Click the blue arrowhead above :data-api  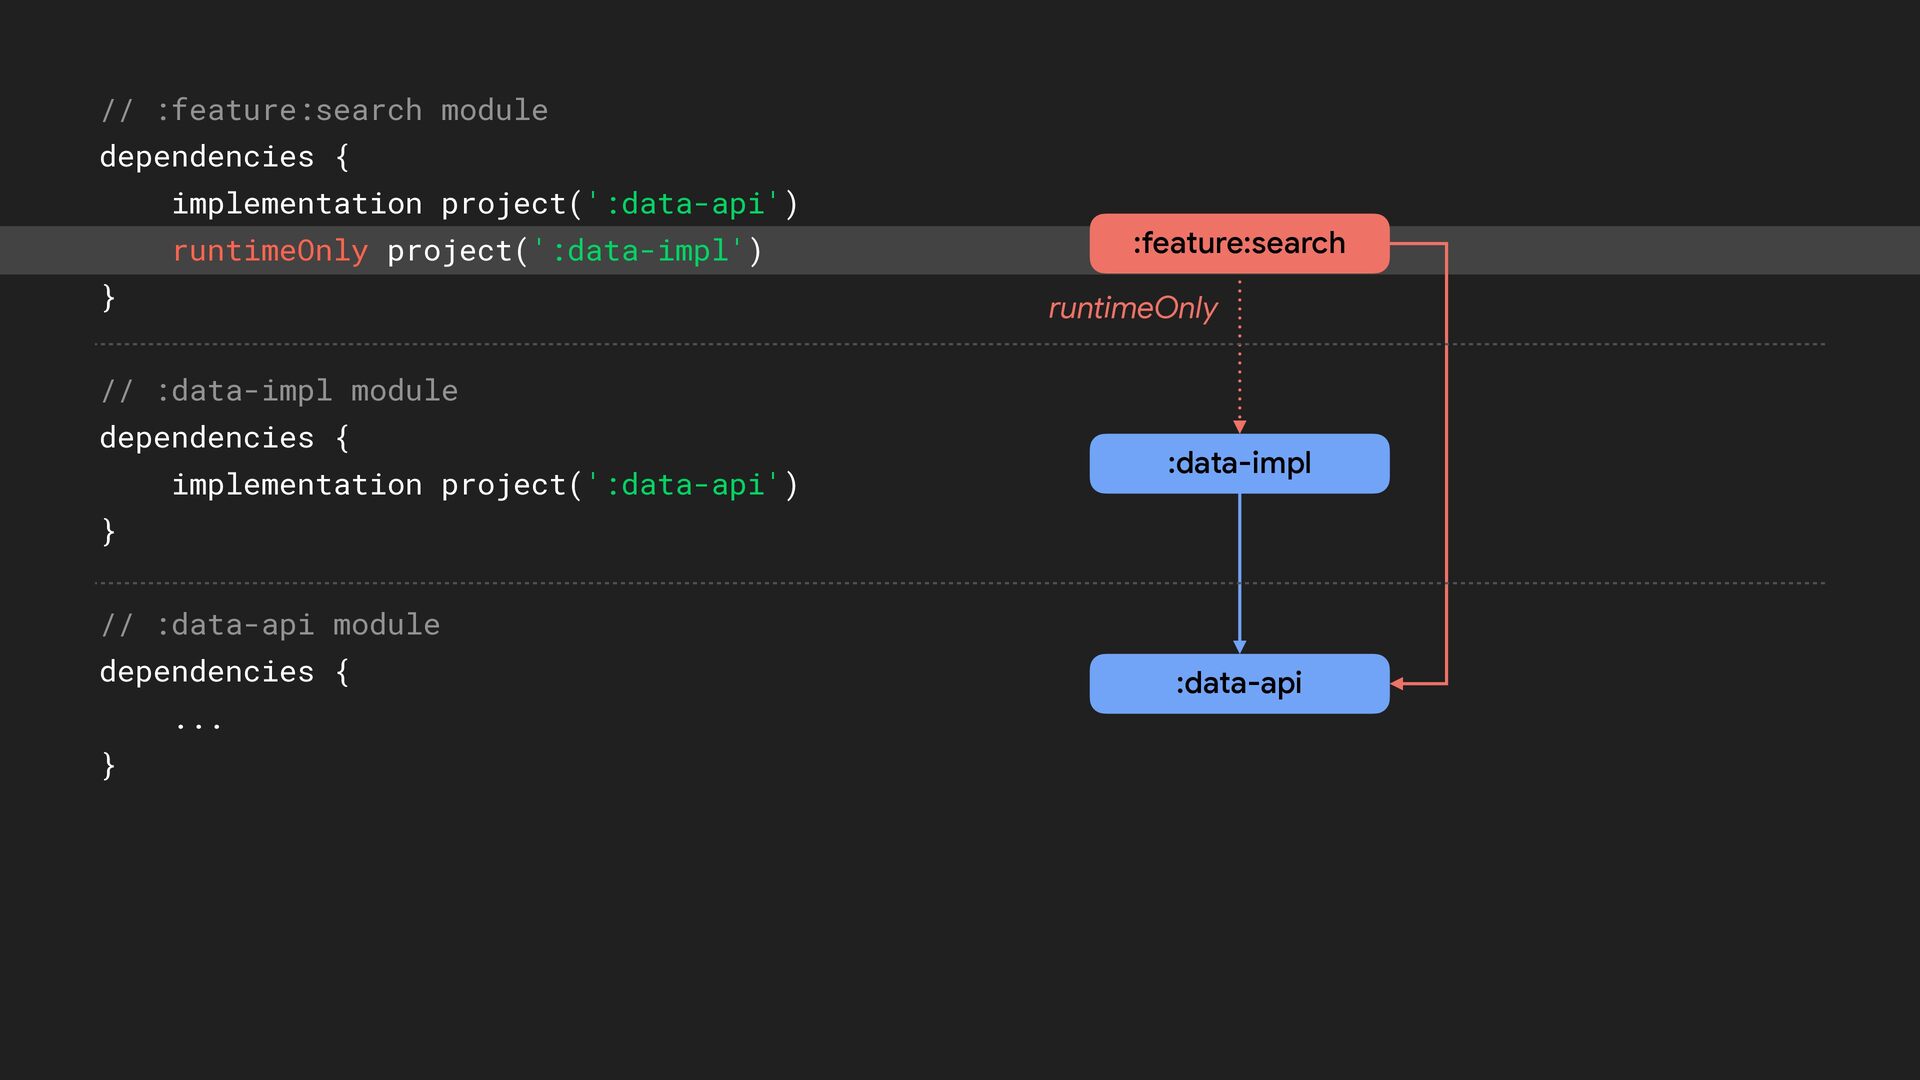point(1239,647)
